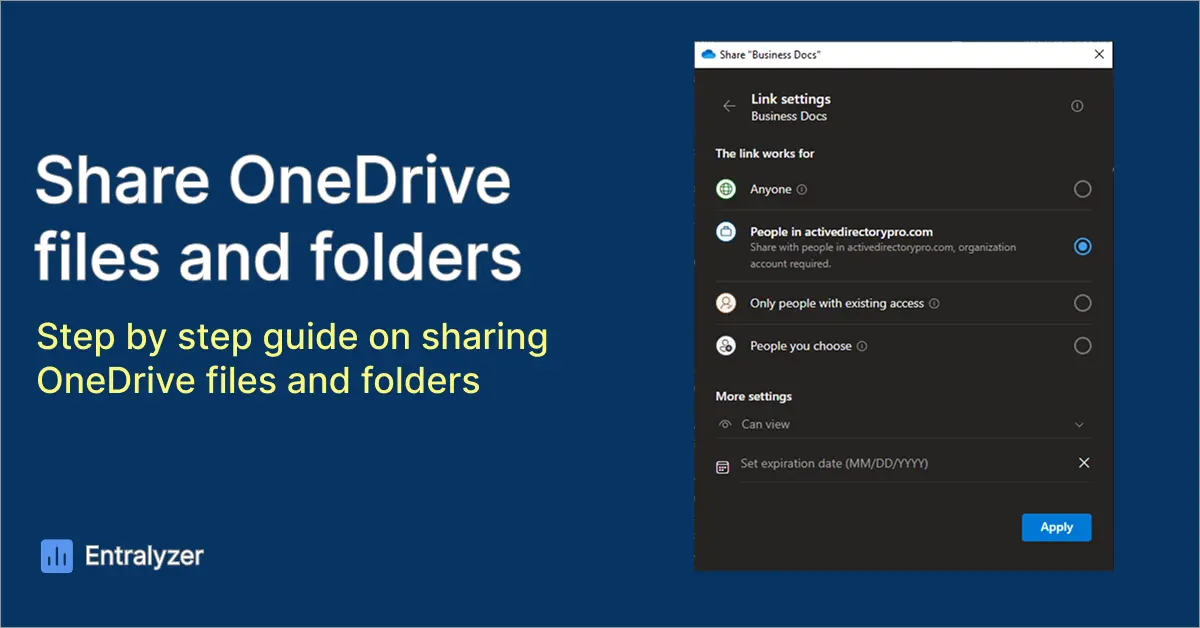The width and height of the screenshot is (1200, 628).
Task: Clear the expiration date with the X
Action: tap(1084, 463)
